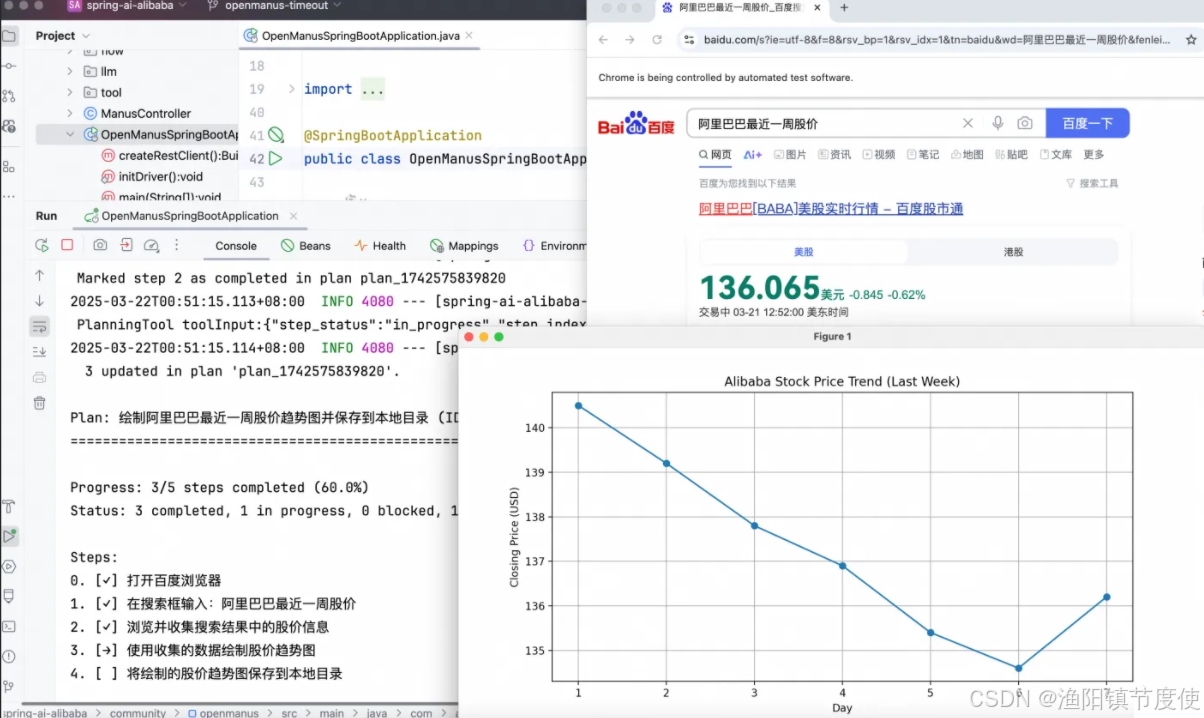1204x718 pixels.
Task: Close the Baidu Chrome tab
Action: pyautogui.click(x=817, y=8)
